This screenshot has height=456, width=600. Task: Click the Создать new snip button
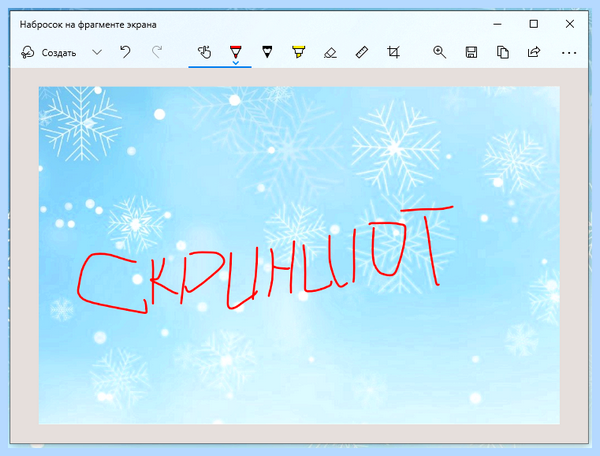click(48, 52)
